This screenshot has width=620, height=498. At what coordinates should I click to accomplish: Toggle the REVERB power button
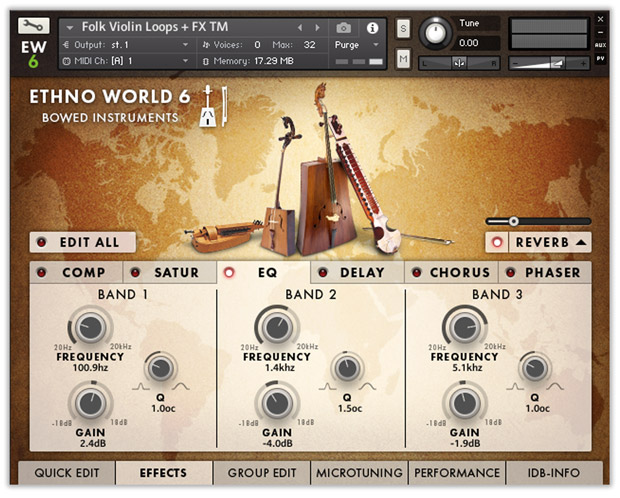click(x=497, y=242)
